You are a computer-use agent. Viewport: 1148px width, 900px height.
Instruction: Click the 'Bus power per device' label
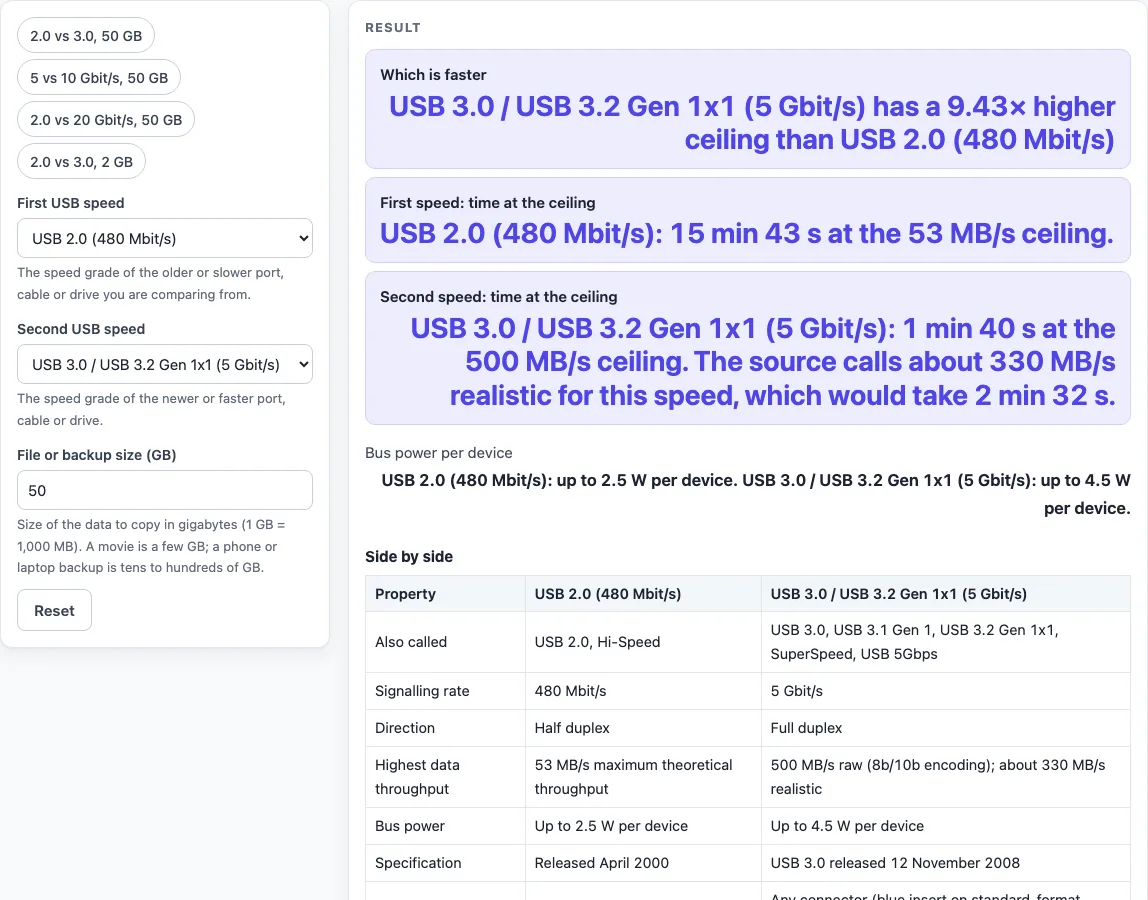click(439, 453)
